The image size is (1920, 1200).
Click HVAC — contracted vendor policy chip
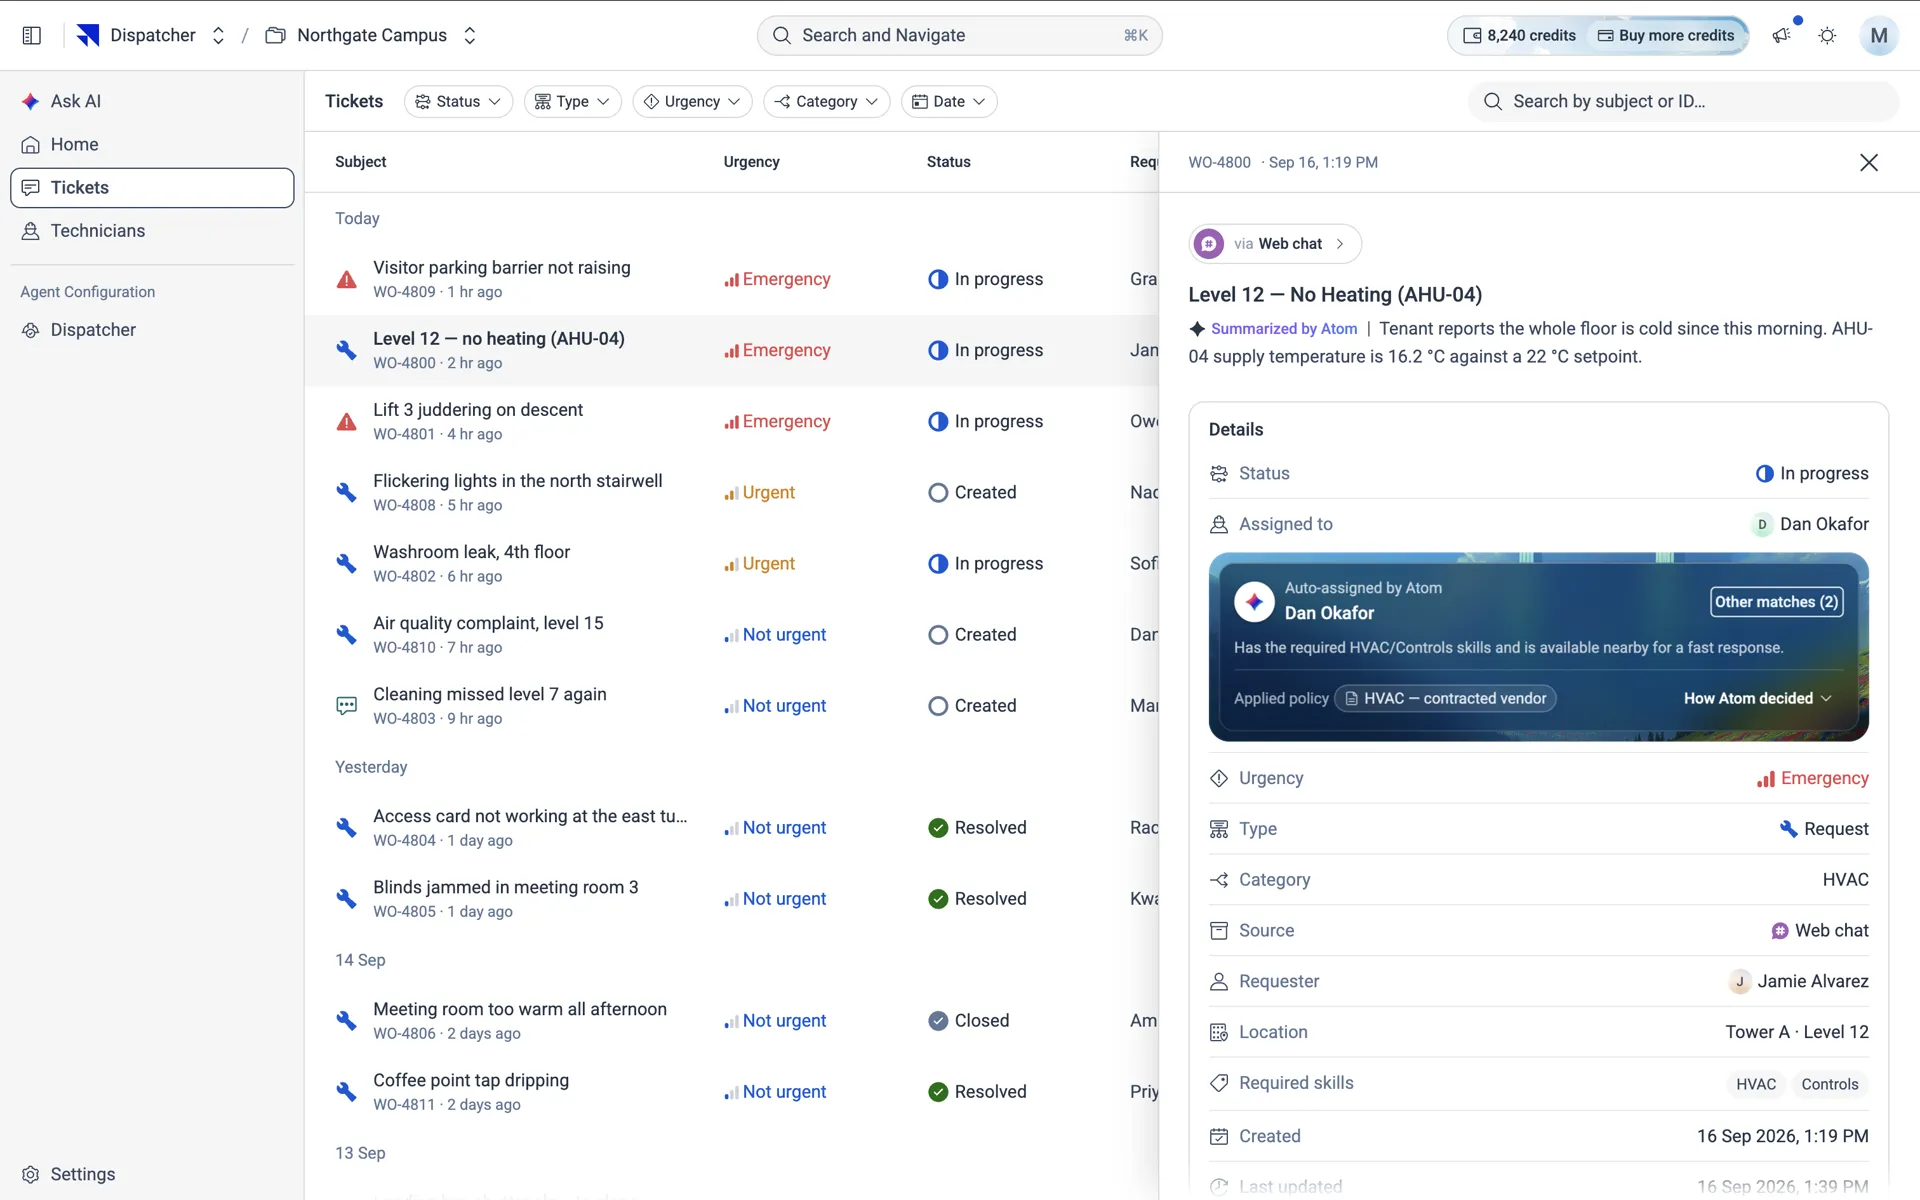click(1446, 698)
